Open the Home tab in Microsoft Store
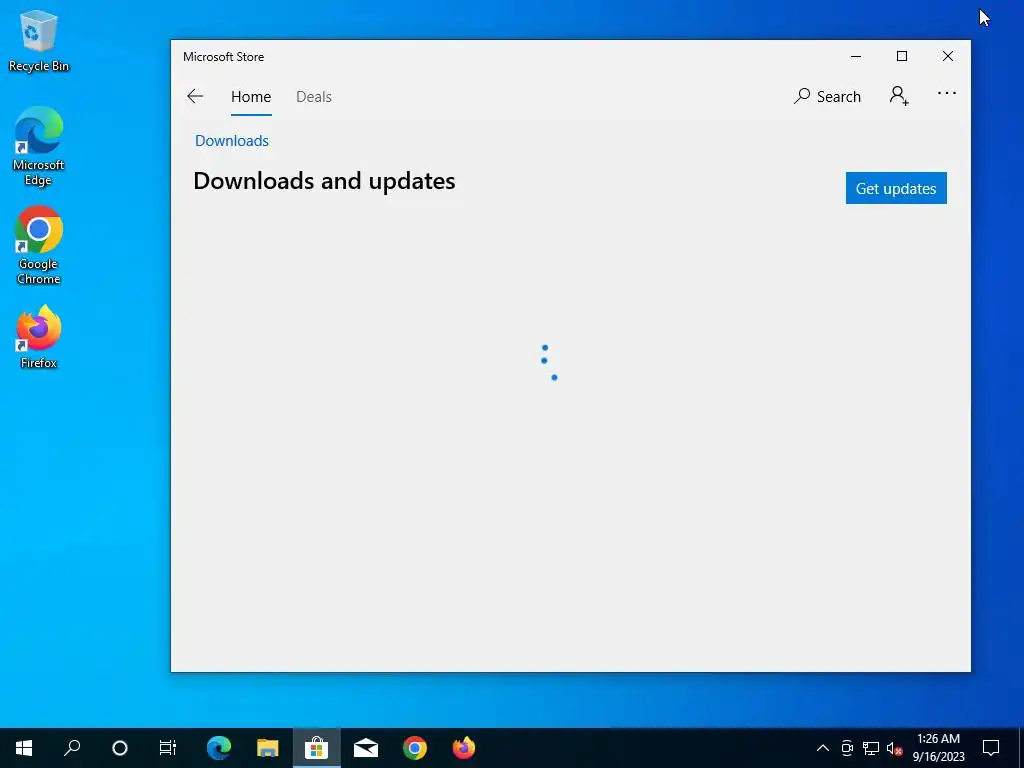Viewport: 1024px width, 768px height. click(251, 97)
